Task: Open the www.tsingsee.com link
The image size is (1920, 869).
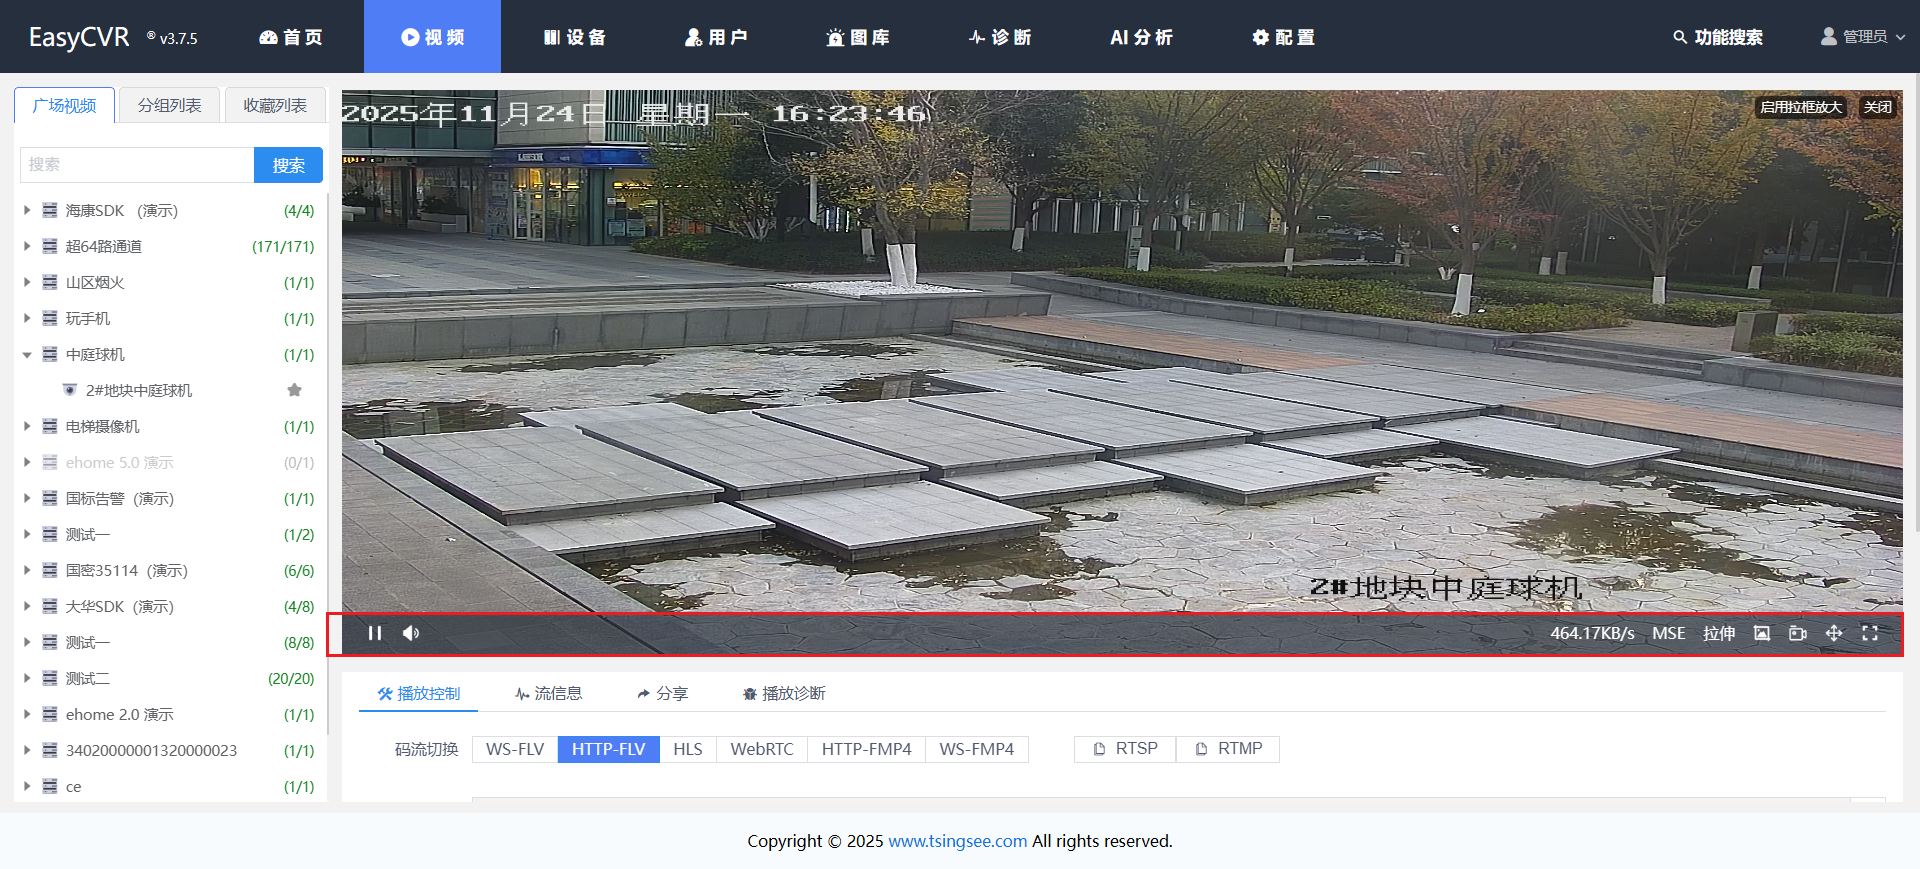Action: 957,841
